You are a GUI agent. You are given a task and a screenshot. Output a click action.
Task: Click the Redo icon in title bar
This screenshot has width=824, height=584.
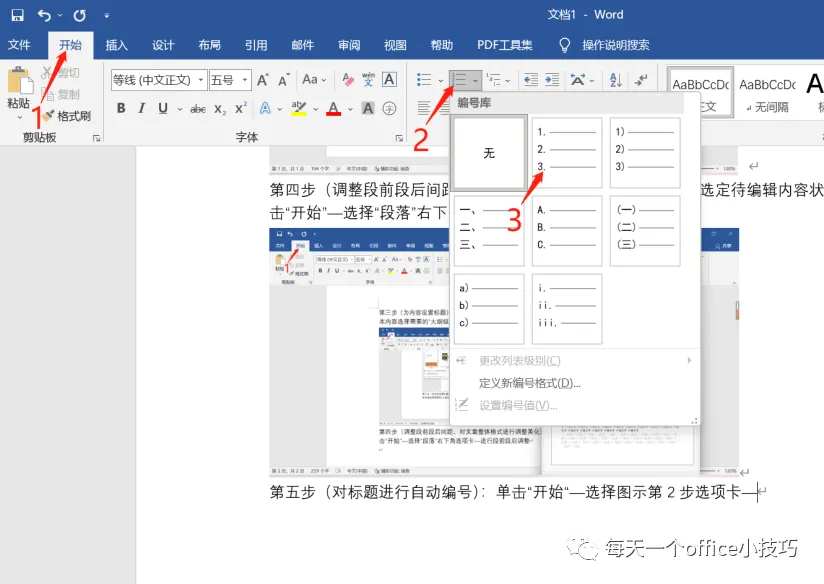[x=80, y=15]
